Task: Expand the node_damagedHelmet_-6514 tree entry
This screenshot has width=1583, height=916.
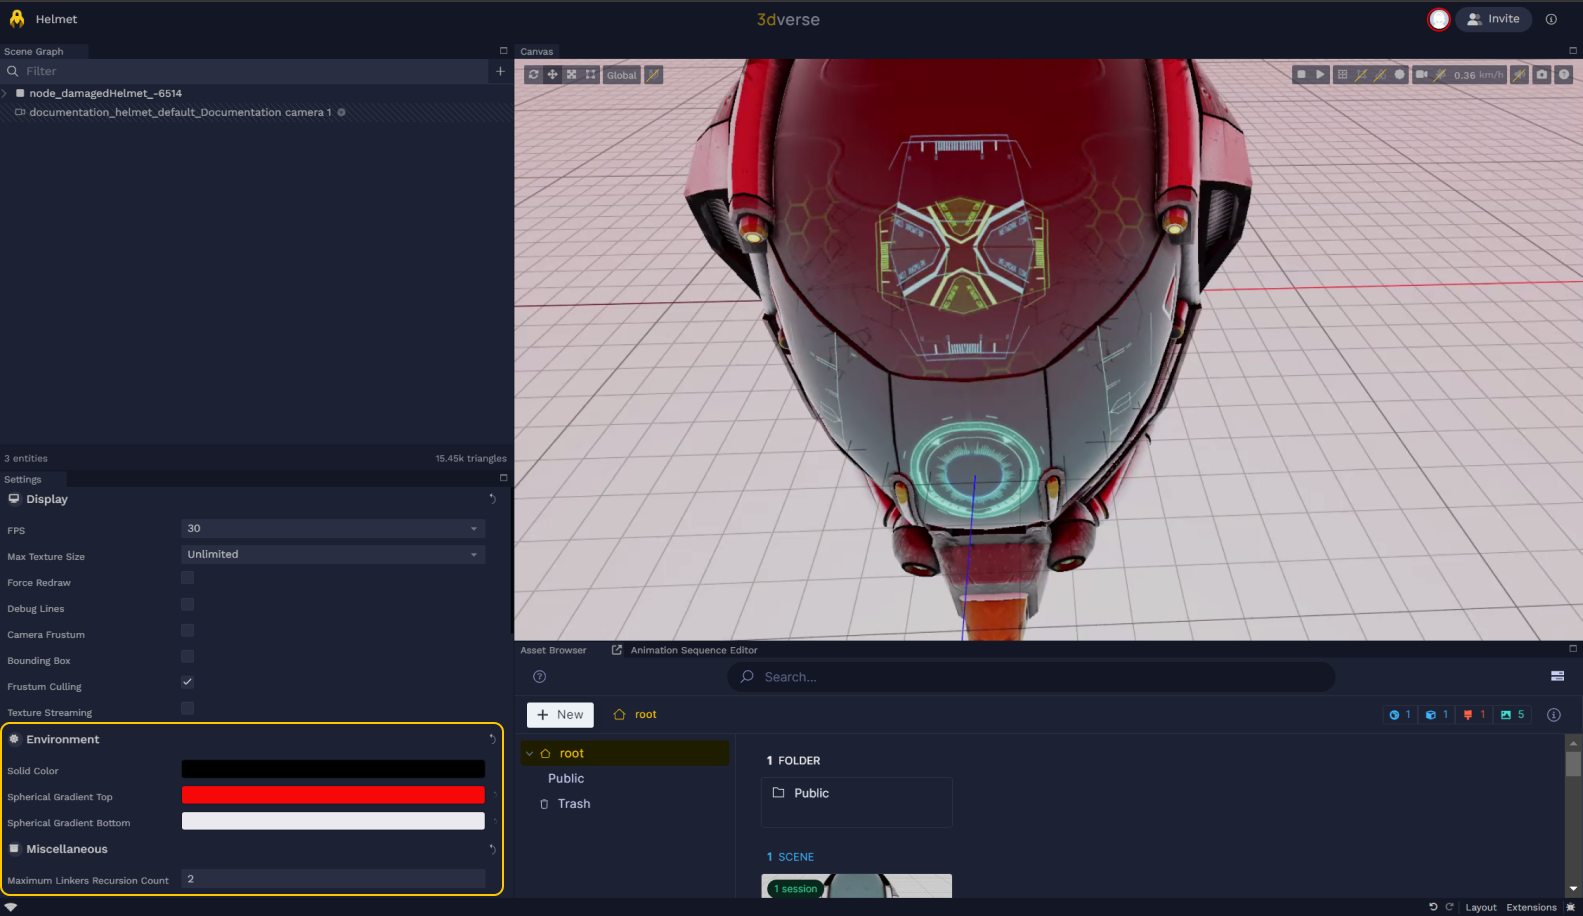Action: click(5, 93)
